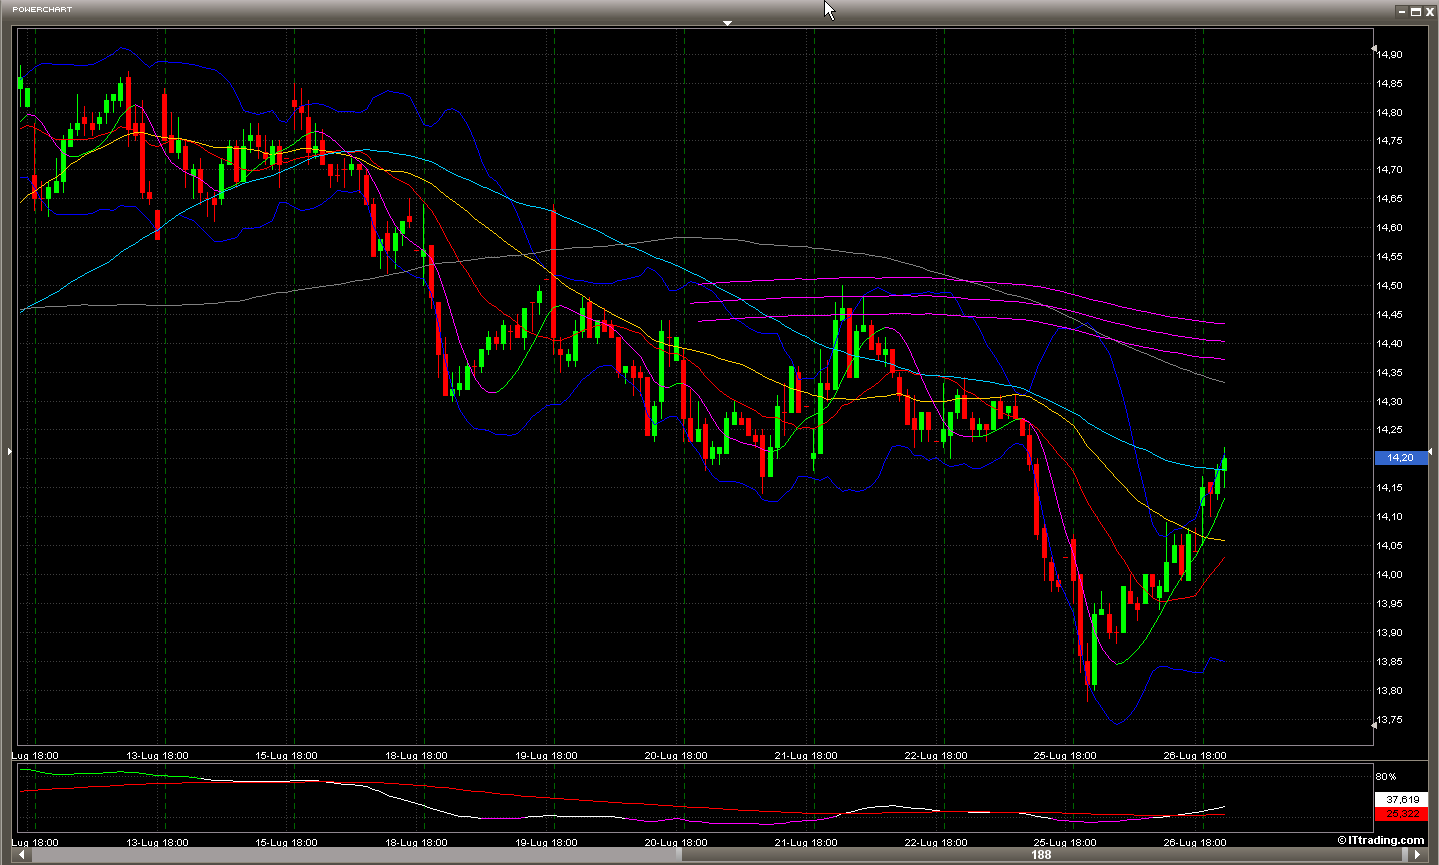The image size is (1439, 865).
Task: Click the 14,10 price axis label
Action: click(1389, 517)
